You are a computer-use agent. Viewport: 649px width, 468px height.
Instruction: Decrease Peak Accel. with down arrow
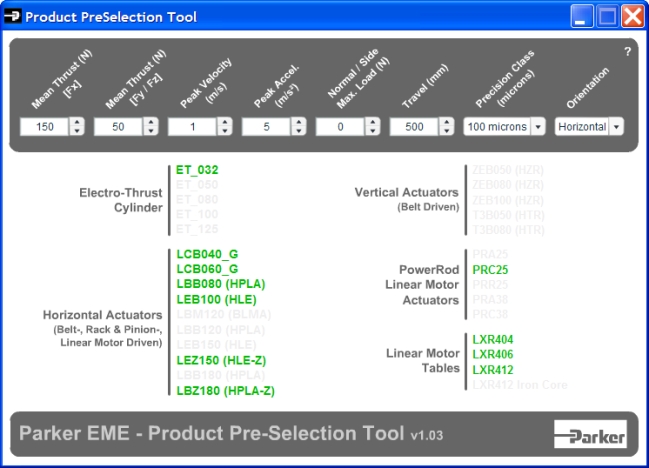click(299, 131)
